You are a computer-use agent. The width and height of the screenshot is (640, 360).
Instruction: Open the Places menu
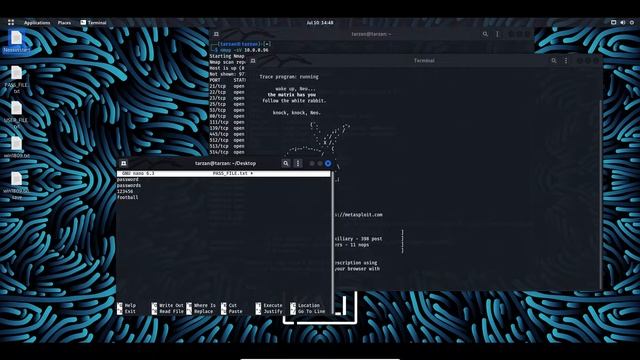click(x=64, y=22)
